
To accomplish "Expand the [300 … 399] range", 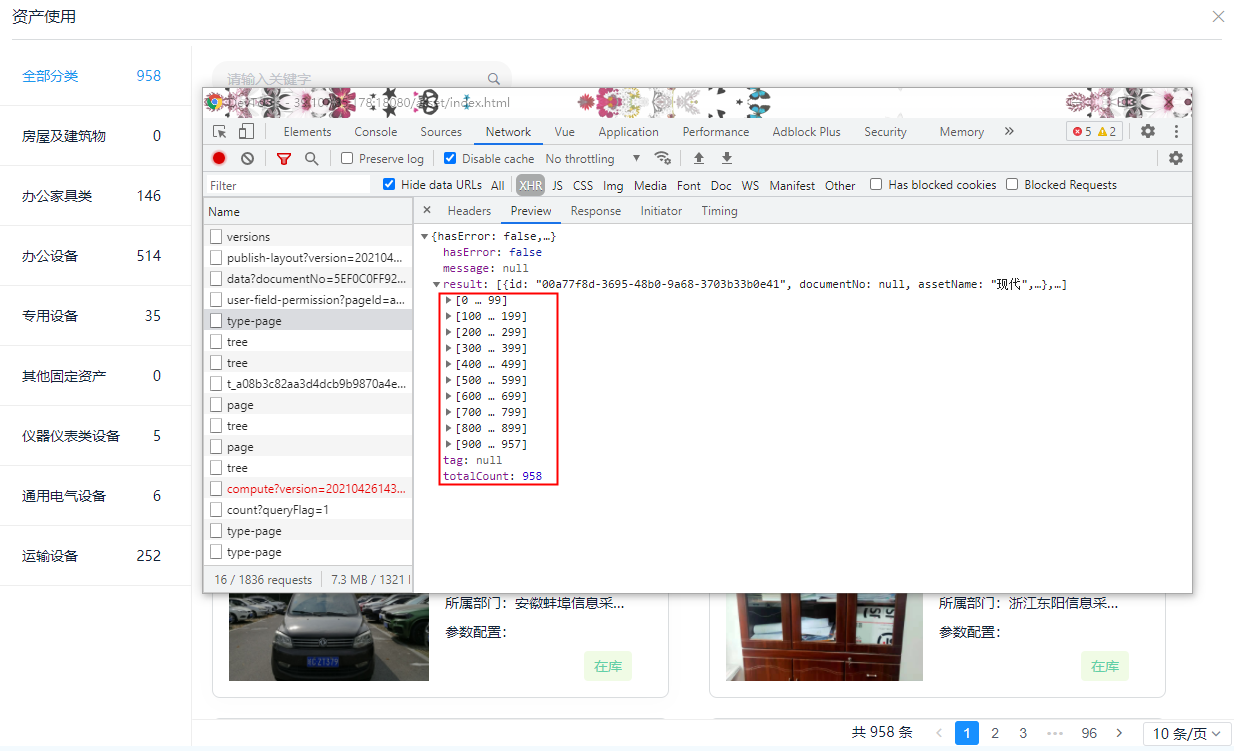I will tap(449, 348).
